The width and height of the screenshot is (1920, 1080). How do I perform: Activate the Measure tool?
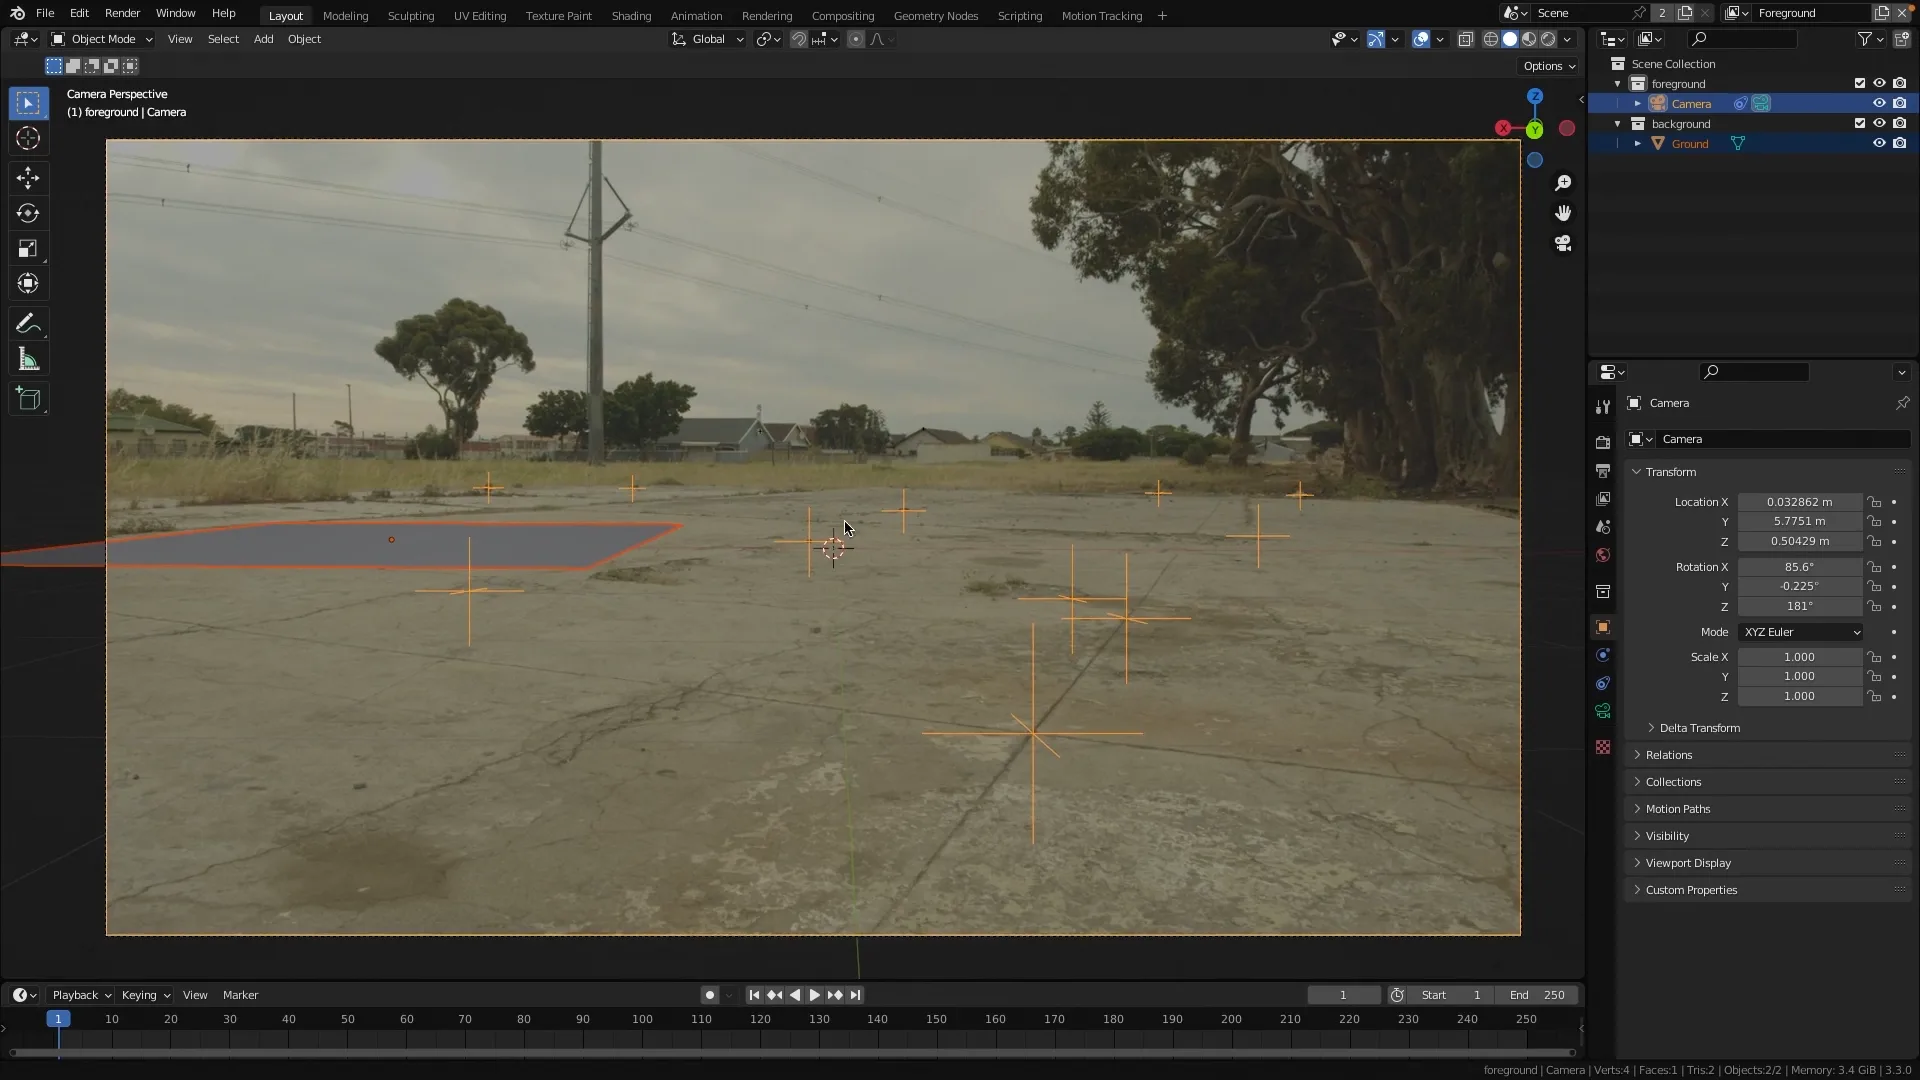pos(28,358)
